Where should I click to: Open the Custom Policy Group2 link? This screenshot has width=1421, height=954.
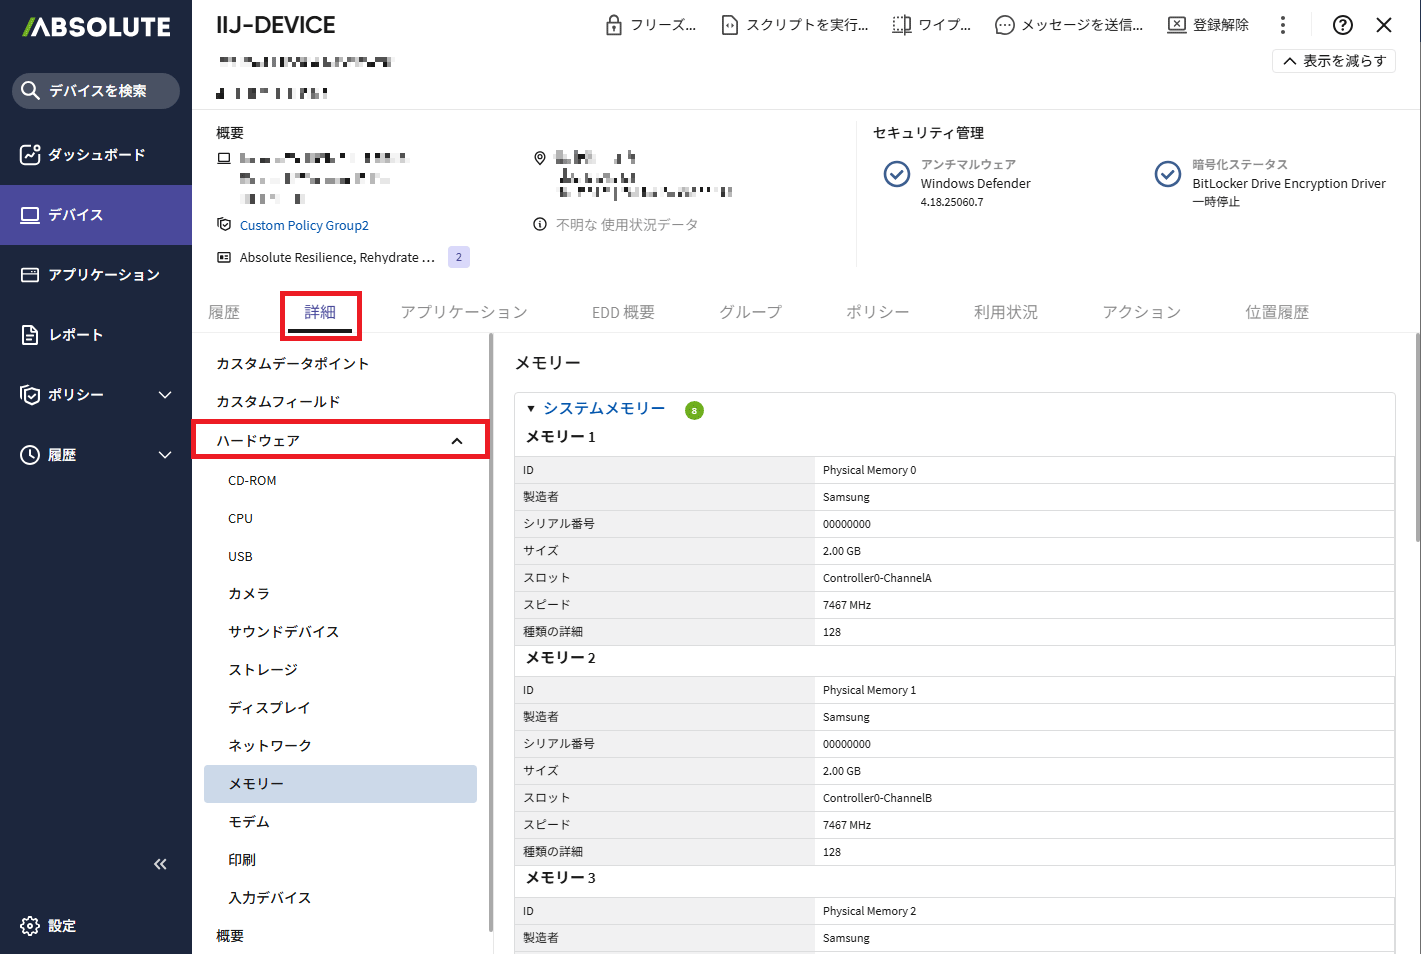pos(304,226)
